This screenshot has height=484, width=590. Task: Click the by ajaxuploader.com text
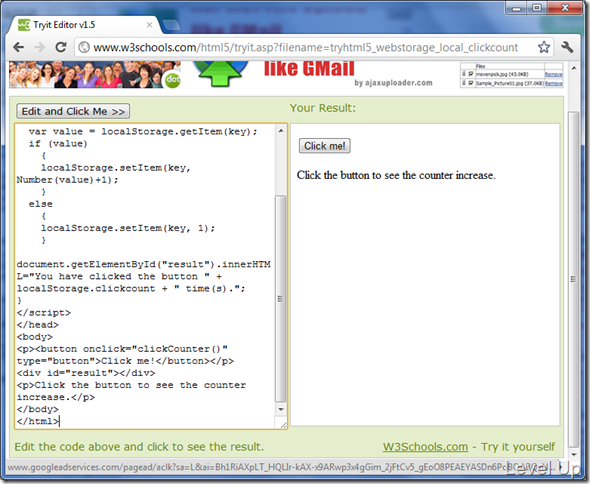tap(393, 83)
